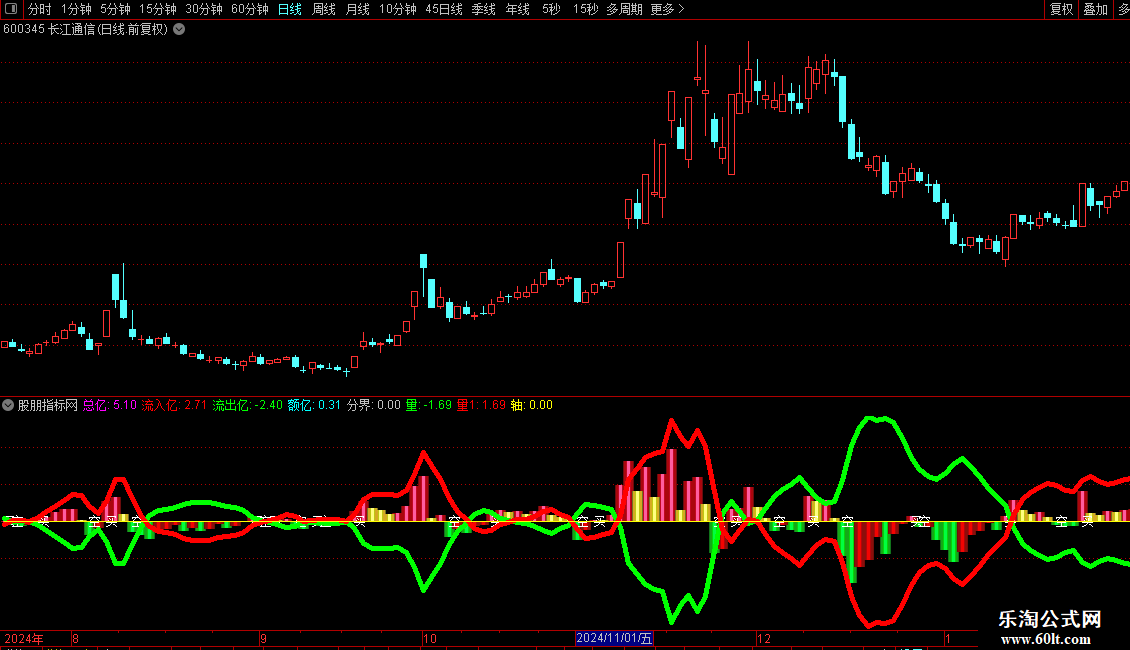Click month 9 marker on time axis
1130x650 pixels.
pyautogui.click(x=264, y=638)
